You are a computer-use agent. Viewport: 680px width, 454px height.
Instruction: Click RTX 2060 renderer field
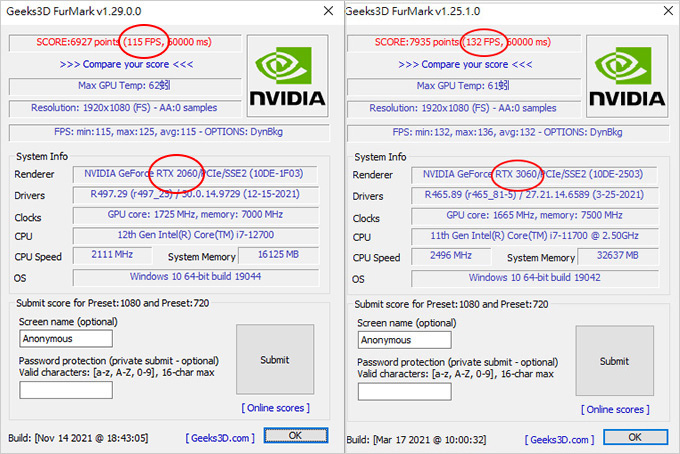pos(195,174)
